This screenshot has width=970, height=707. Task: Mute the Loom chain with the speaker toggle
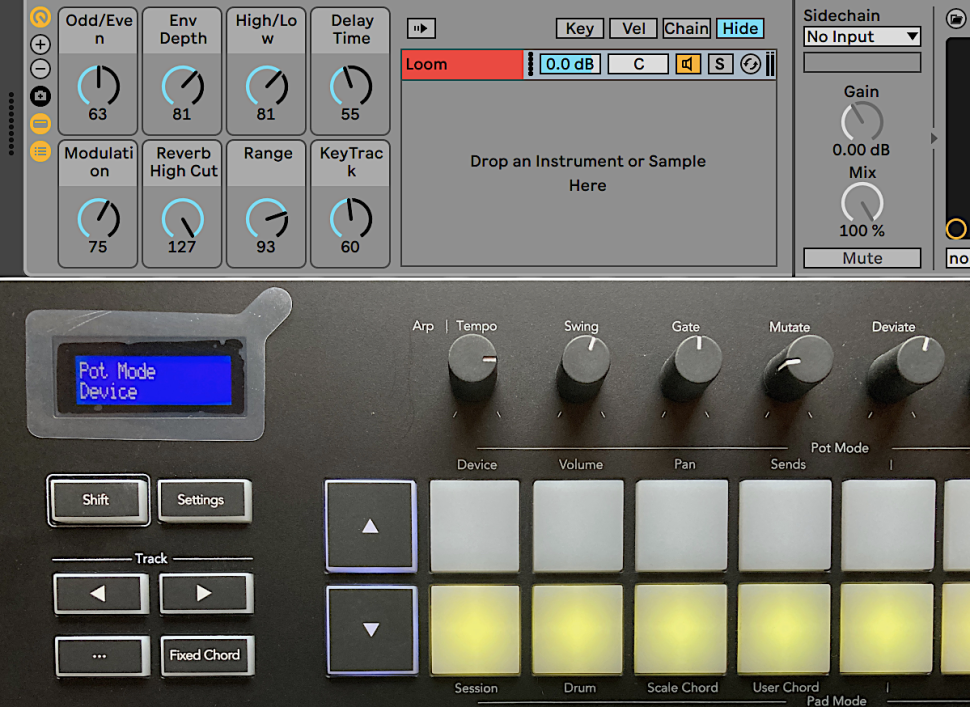click(688, 65)
